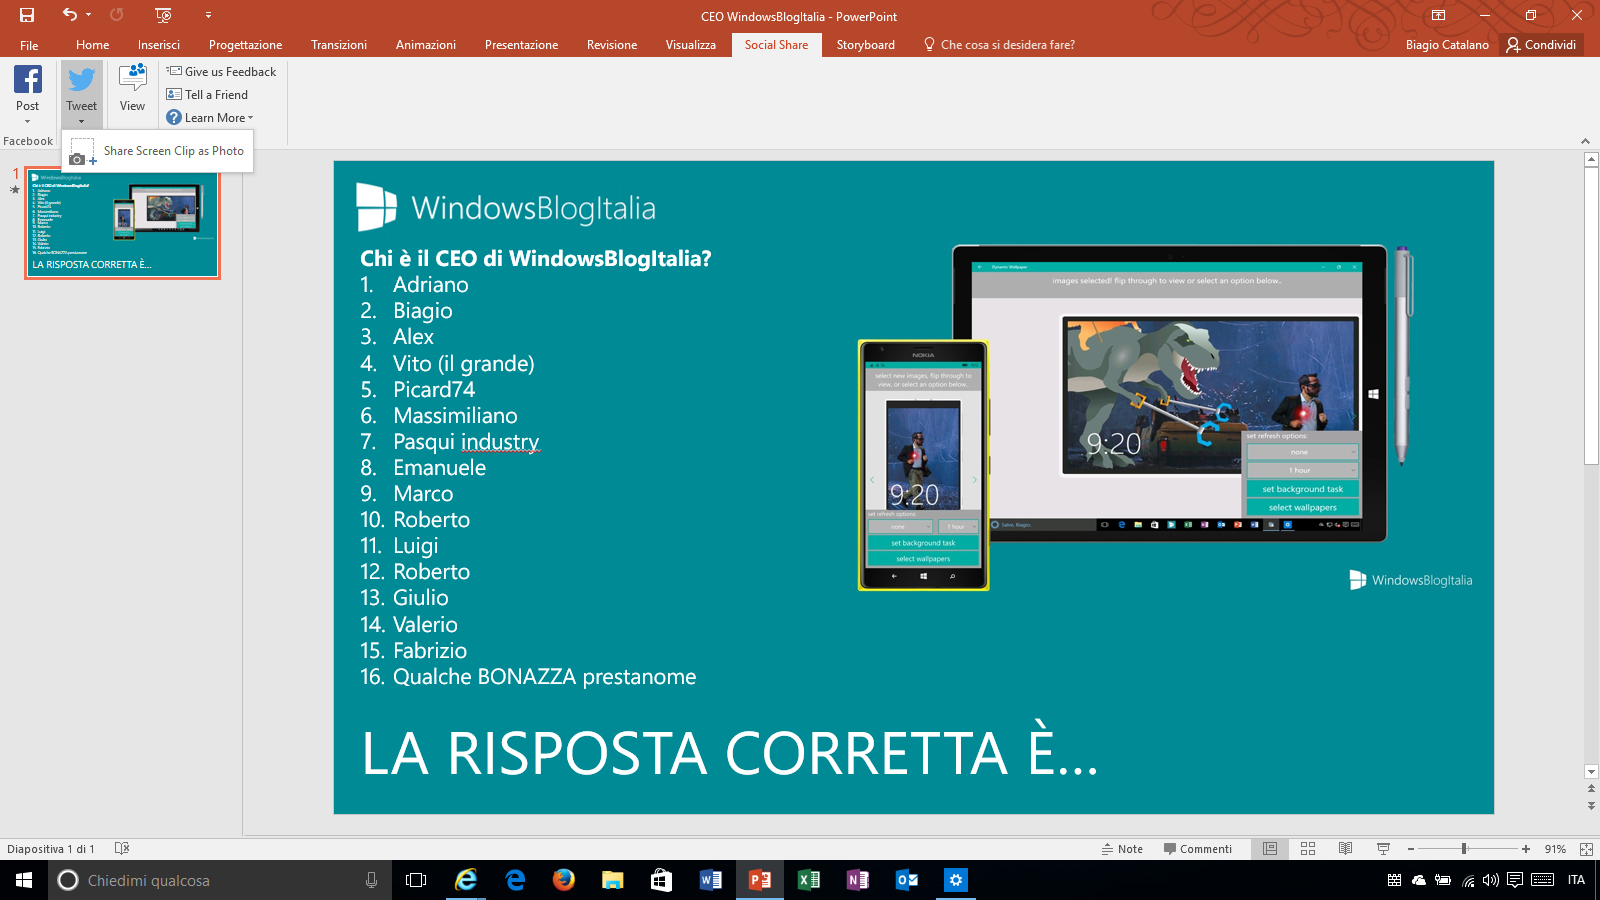Toggle the Note pane button

click(x=1122, y=849)
